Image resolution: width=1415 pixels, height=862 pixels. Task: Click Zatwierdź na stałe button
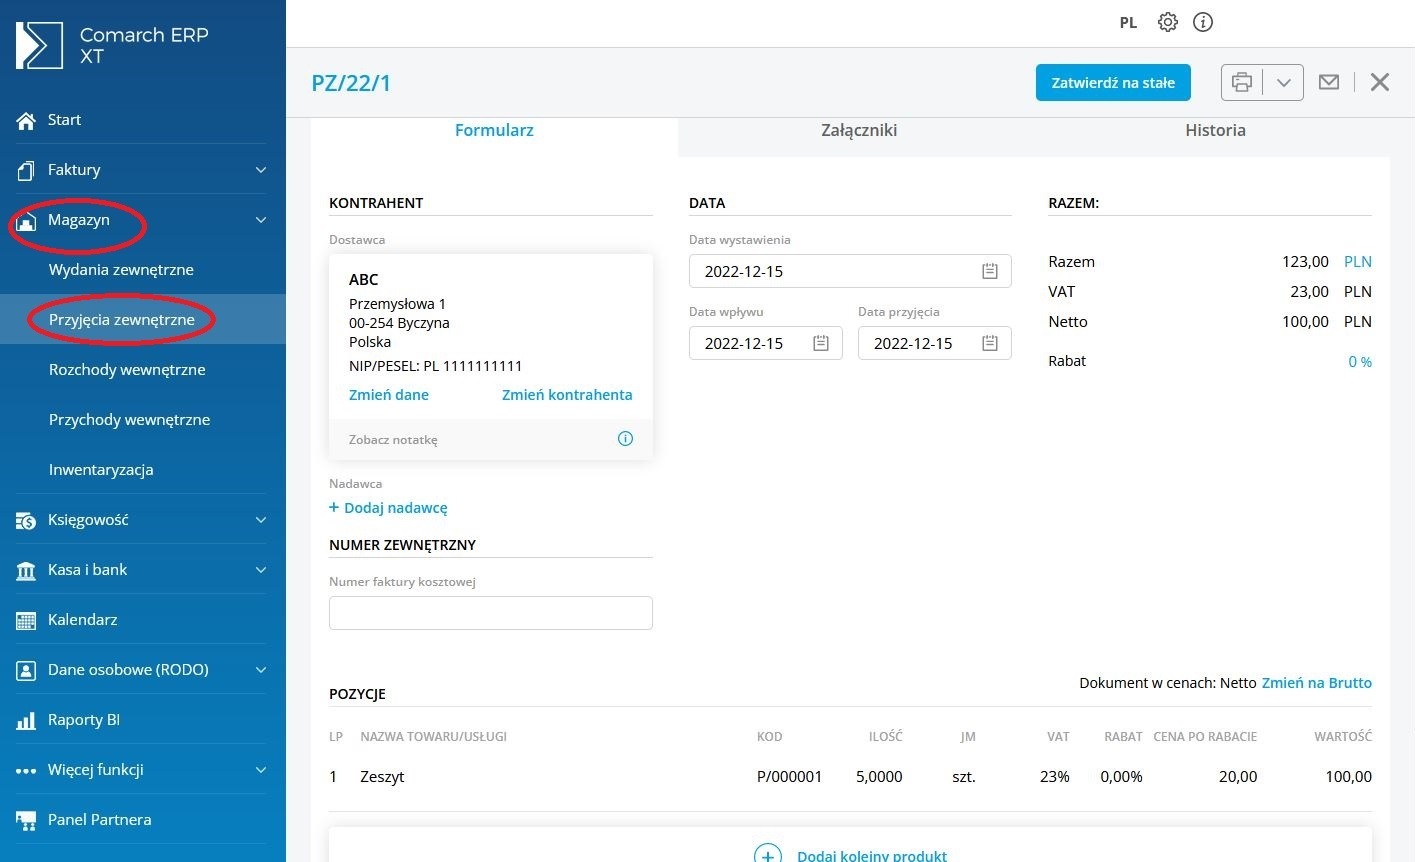click(1113, 82)
